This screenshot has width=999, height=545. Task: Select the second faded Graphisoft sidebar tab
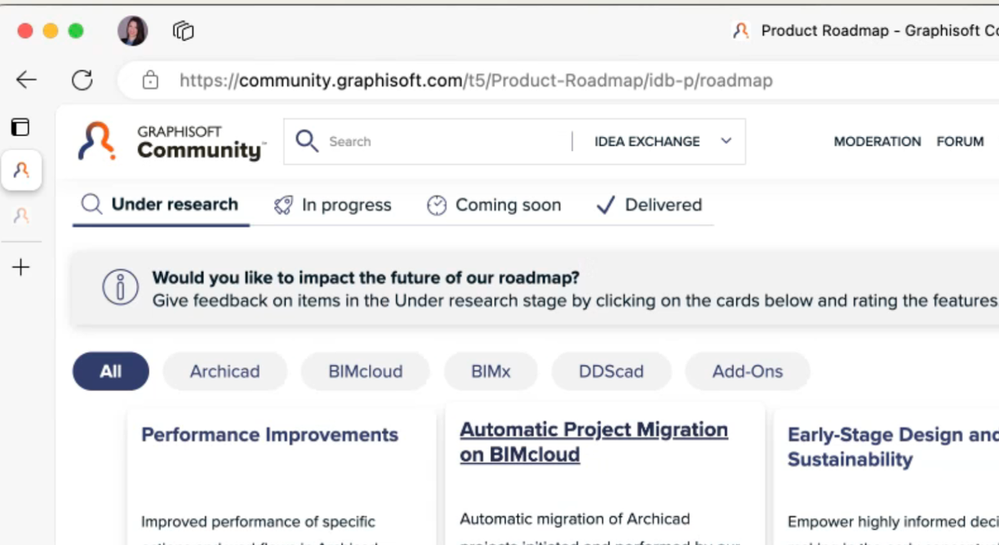[22, 215]
